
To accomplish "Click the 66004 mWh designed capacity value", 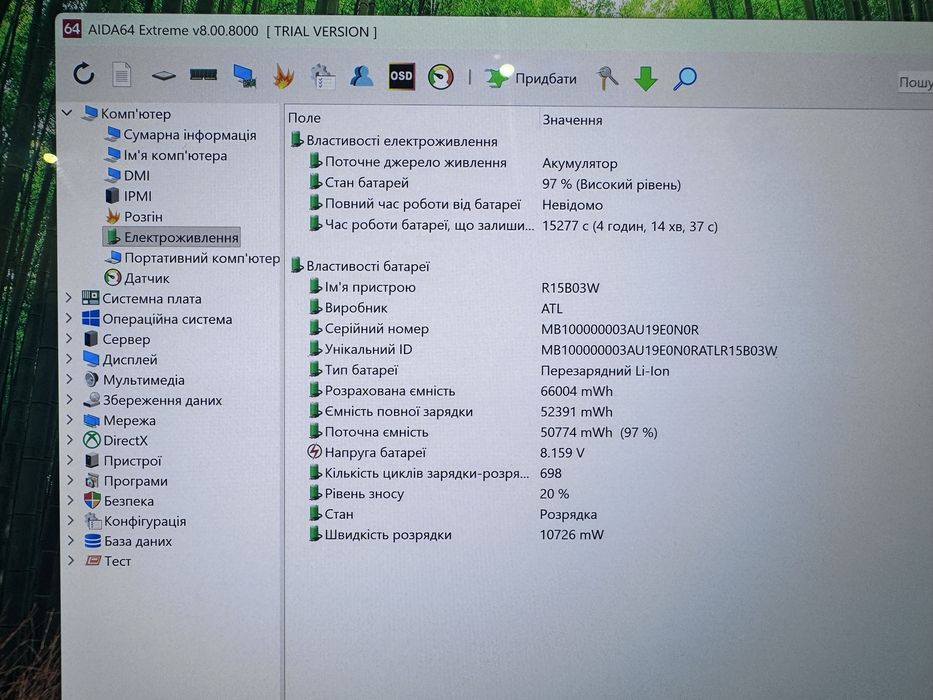I will (577, 391).
